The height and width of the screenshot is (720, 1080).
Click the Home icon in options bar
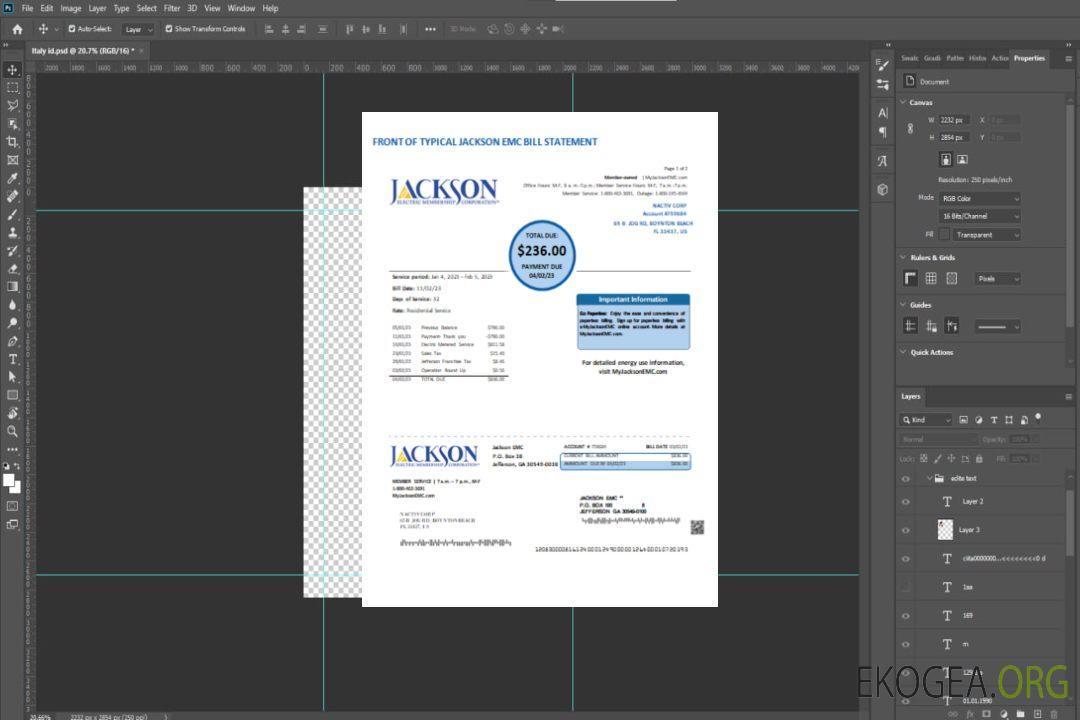pos(17,29)
